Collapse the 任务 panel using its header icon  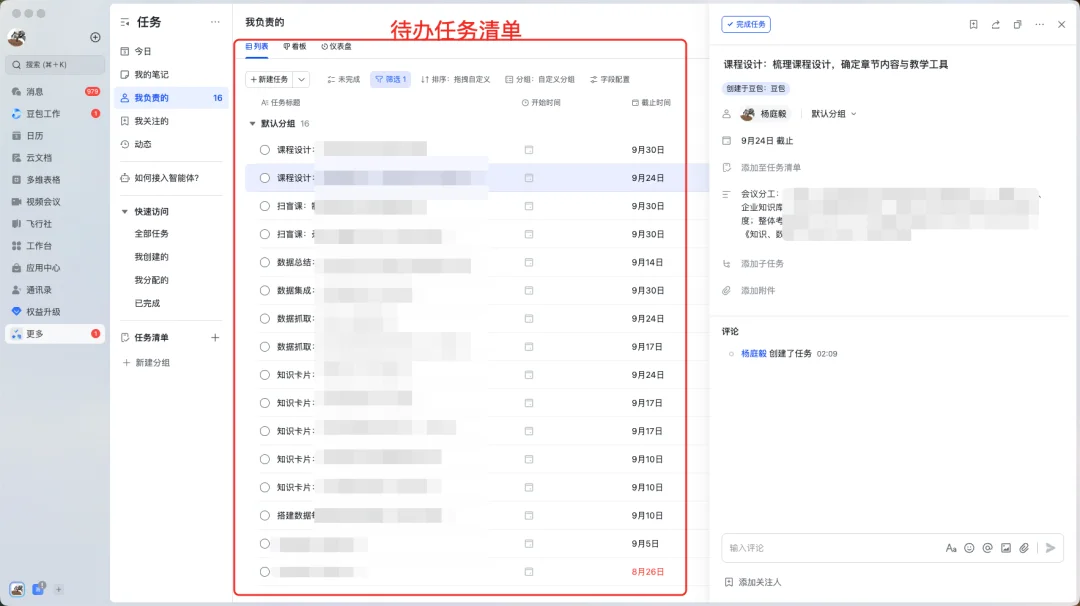125,22
